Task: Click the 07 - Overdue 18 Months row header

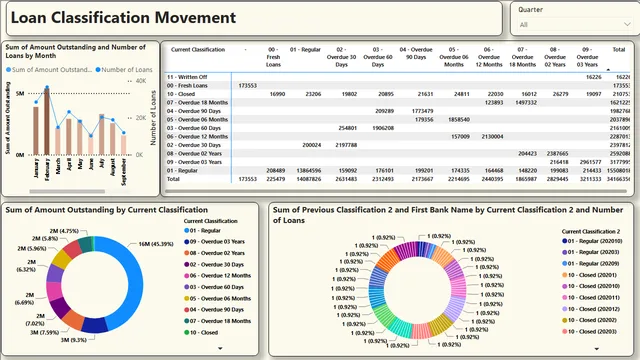Action: coord(197,103)
